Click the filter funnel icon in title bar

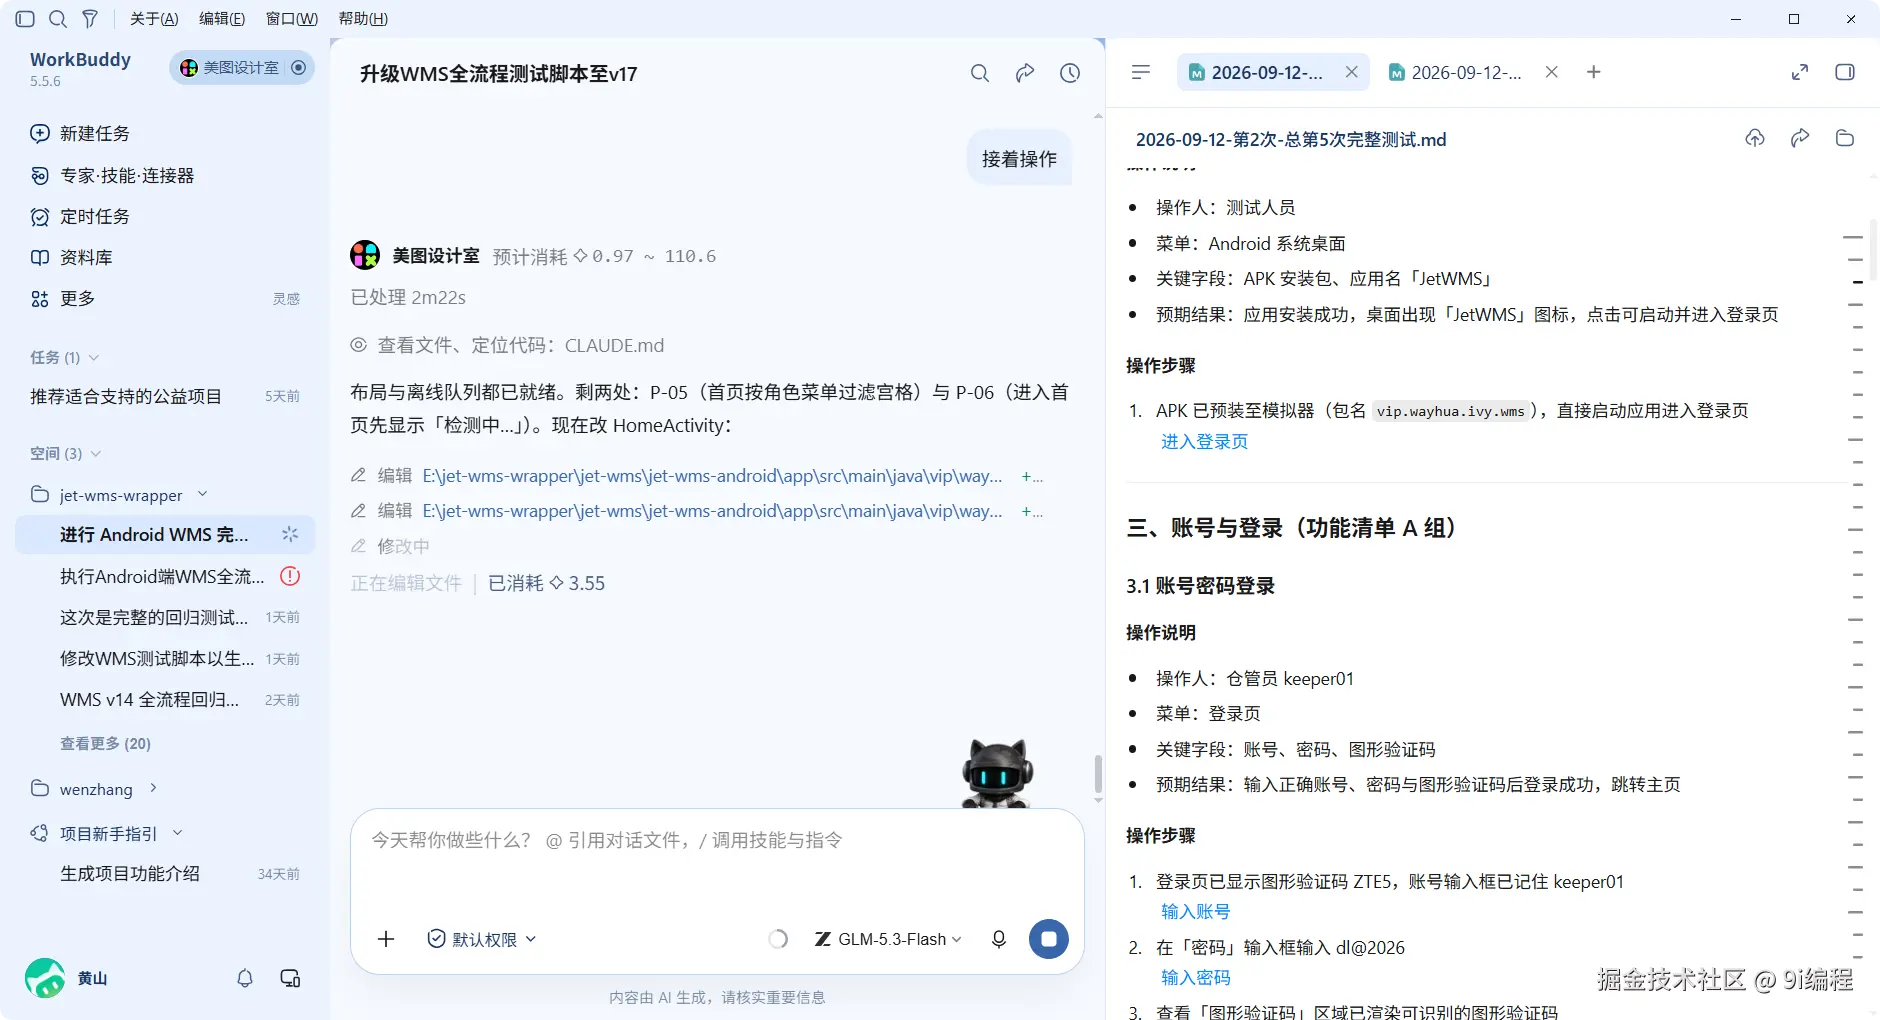[90, 18]
